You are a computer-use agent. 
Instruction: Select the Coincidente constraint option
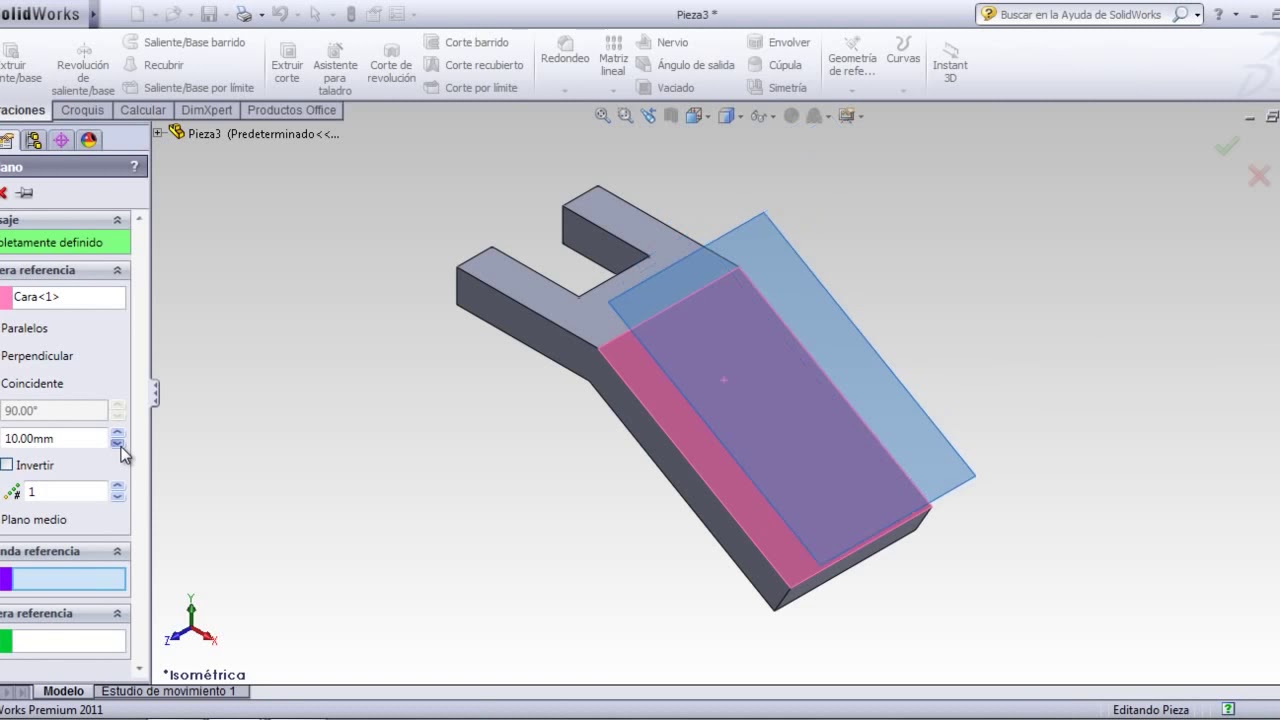click(31, 384)
